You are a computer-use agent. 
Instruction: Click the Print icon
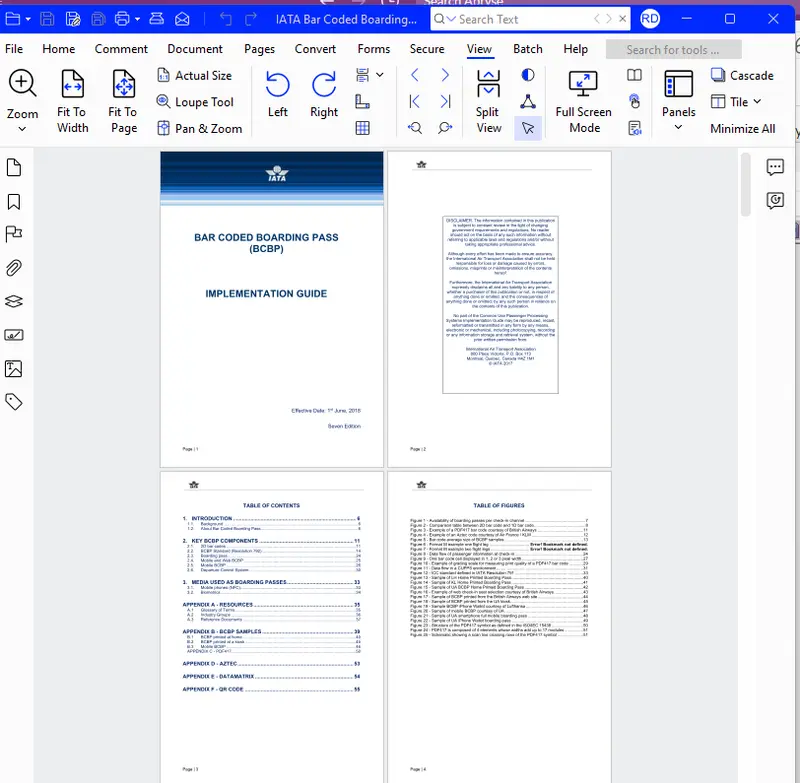(x=122, y=19)
